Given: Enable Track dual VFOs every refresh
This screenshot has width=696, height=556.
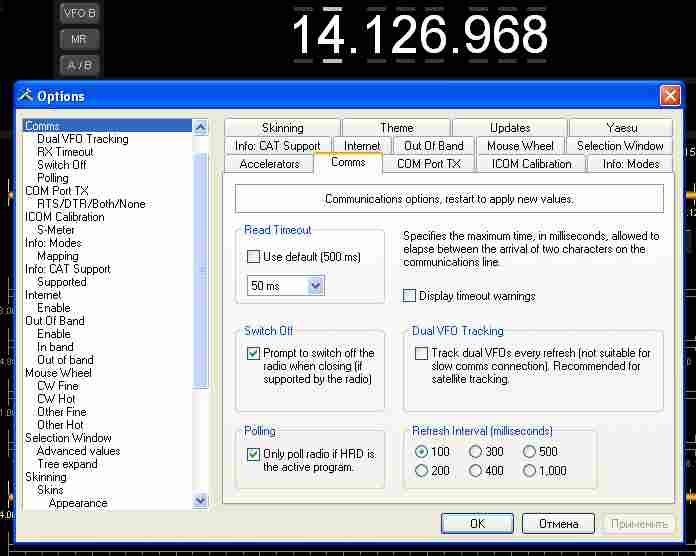Looking at the screenshot, I should pos(422,353).
